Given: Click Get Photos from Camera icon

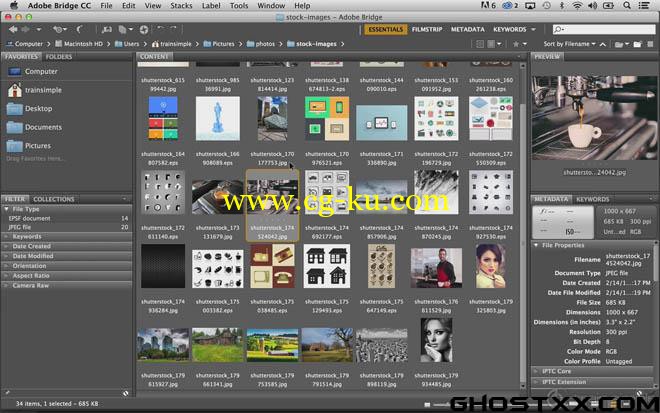Looking at the screenshot, I should [107, 29].
